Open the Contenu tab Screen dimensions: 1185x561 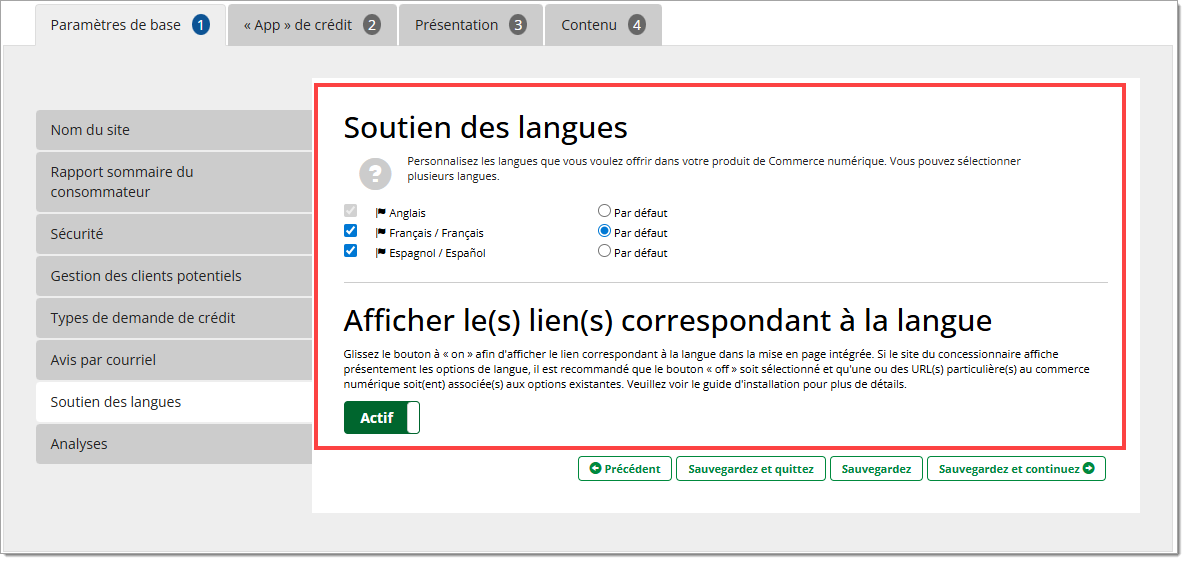589,25
